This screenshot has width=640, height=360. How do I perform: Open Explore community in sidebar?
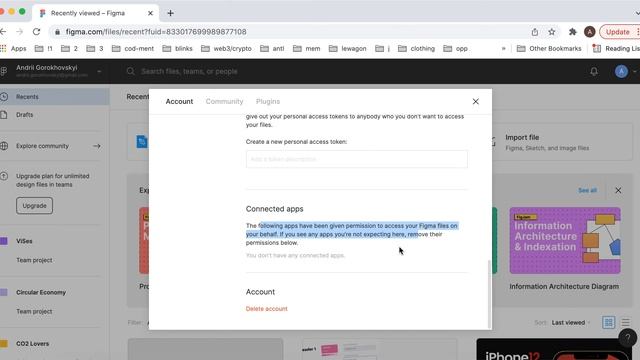pos(42,146)
